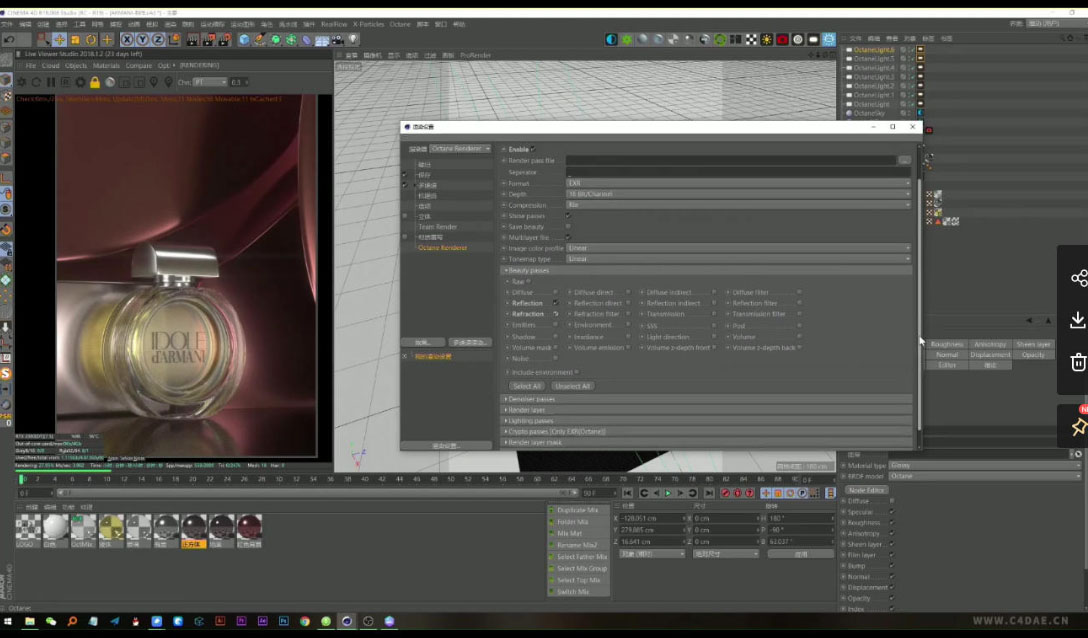The image size is (1088, 638).
Task: Select the Move tool in top toolbar
Action: point(60,40)
